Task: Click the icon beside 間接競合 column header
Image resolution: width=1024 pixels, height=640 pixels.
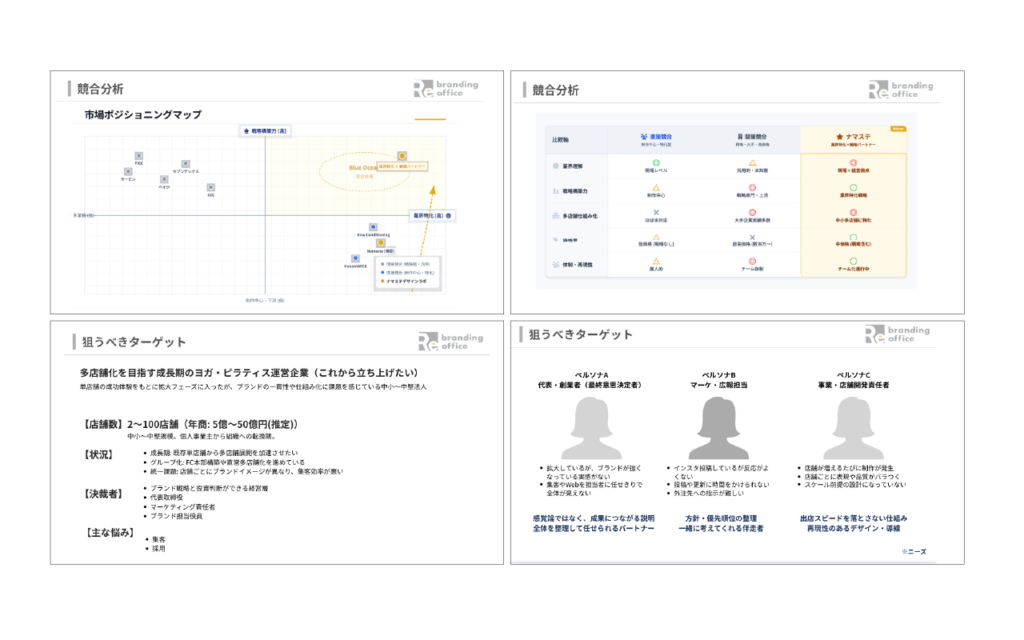Action: (740, 136)
